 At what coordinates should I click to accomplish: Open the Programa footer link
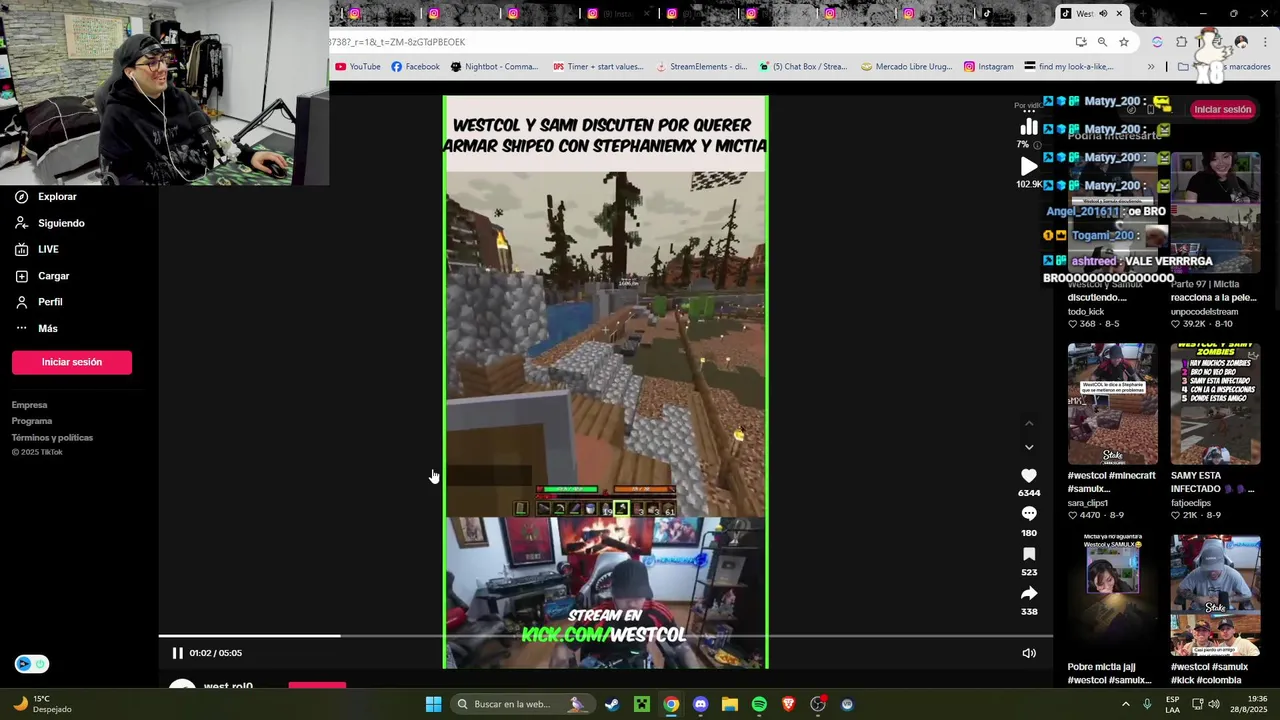tap(32, 421)
